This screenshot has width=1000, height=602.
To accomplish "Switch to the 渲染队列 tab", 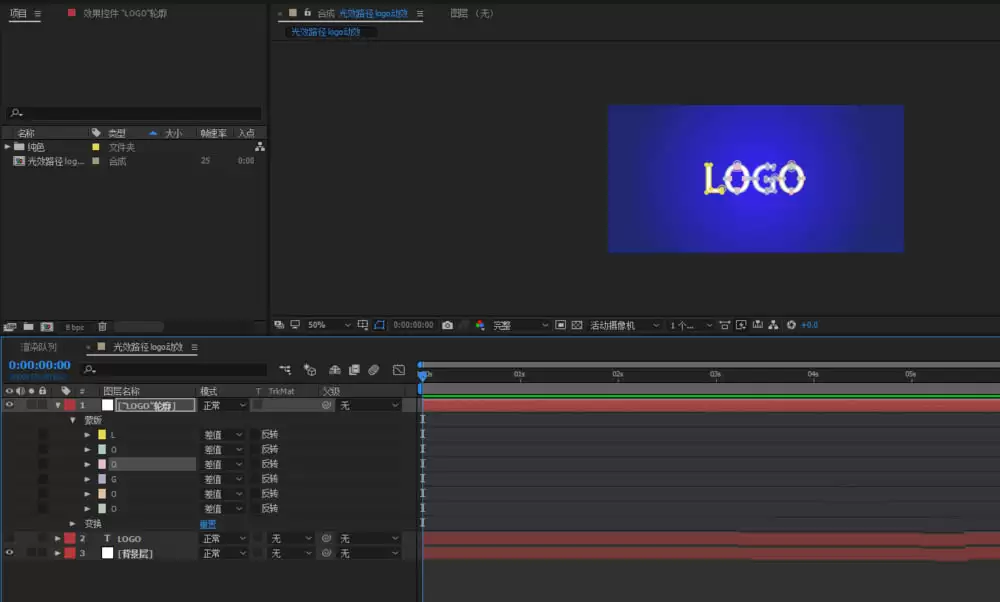I will coord(39,347).
